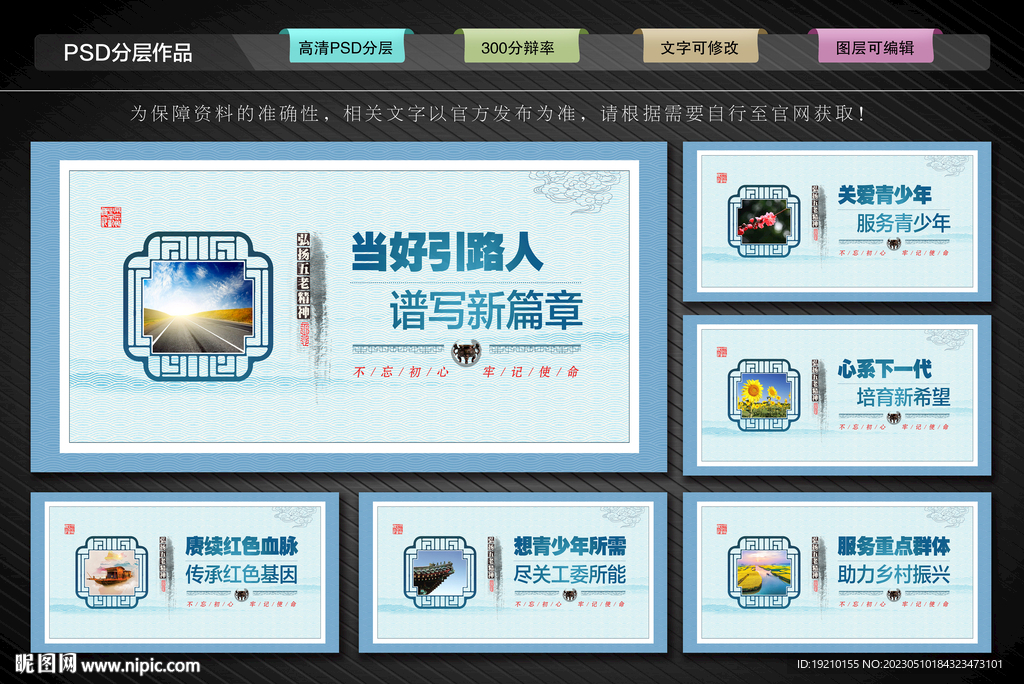Click the 传承红色基因 subtitle text
This screenshot has height=684, width=1024.
tap(242, 574)
